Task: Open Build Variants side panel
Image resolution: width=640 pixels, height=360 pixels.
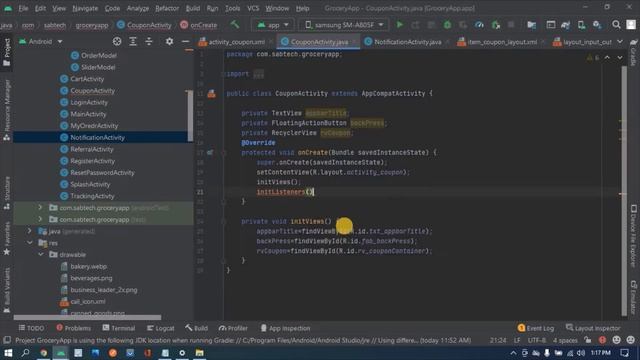Action: (x=7, y=291)
